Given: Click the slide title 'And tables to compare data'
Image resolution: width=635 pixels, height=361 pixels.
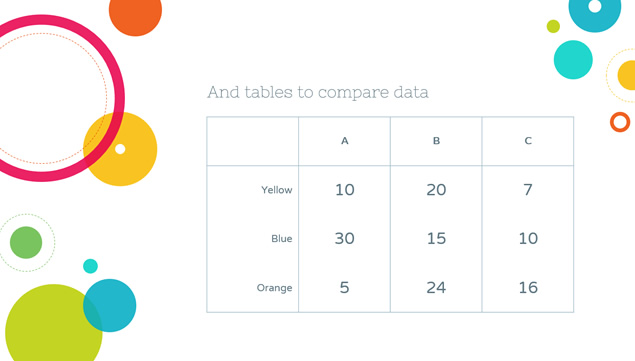Looking at the screenshot, I should tap(318, 92).
